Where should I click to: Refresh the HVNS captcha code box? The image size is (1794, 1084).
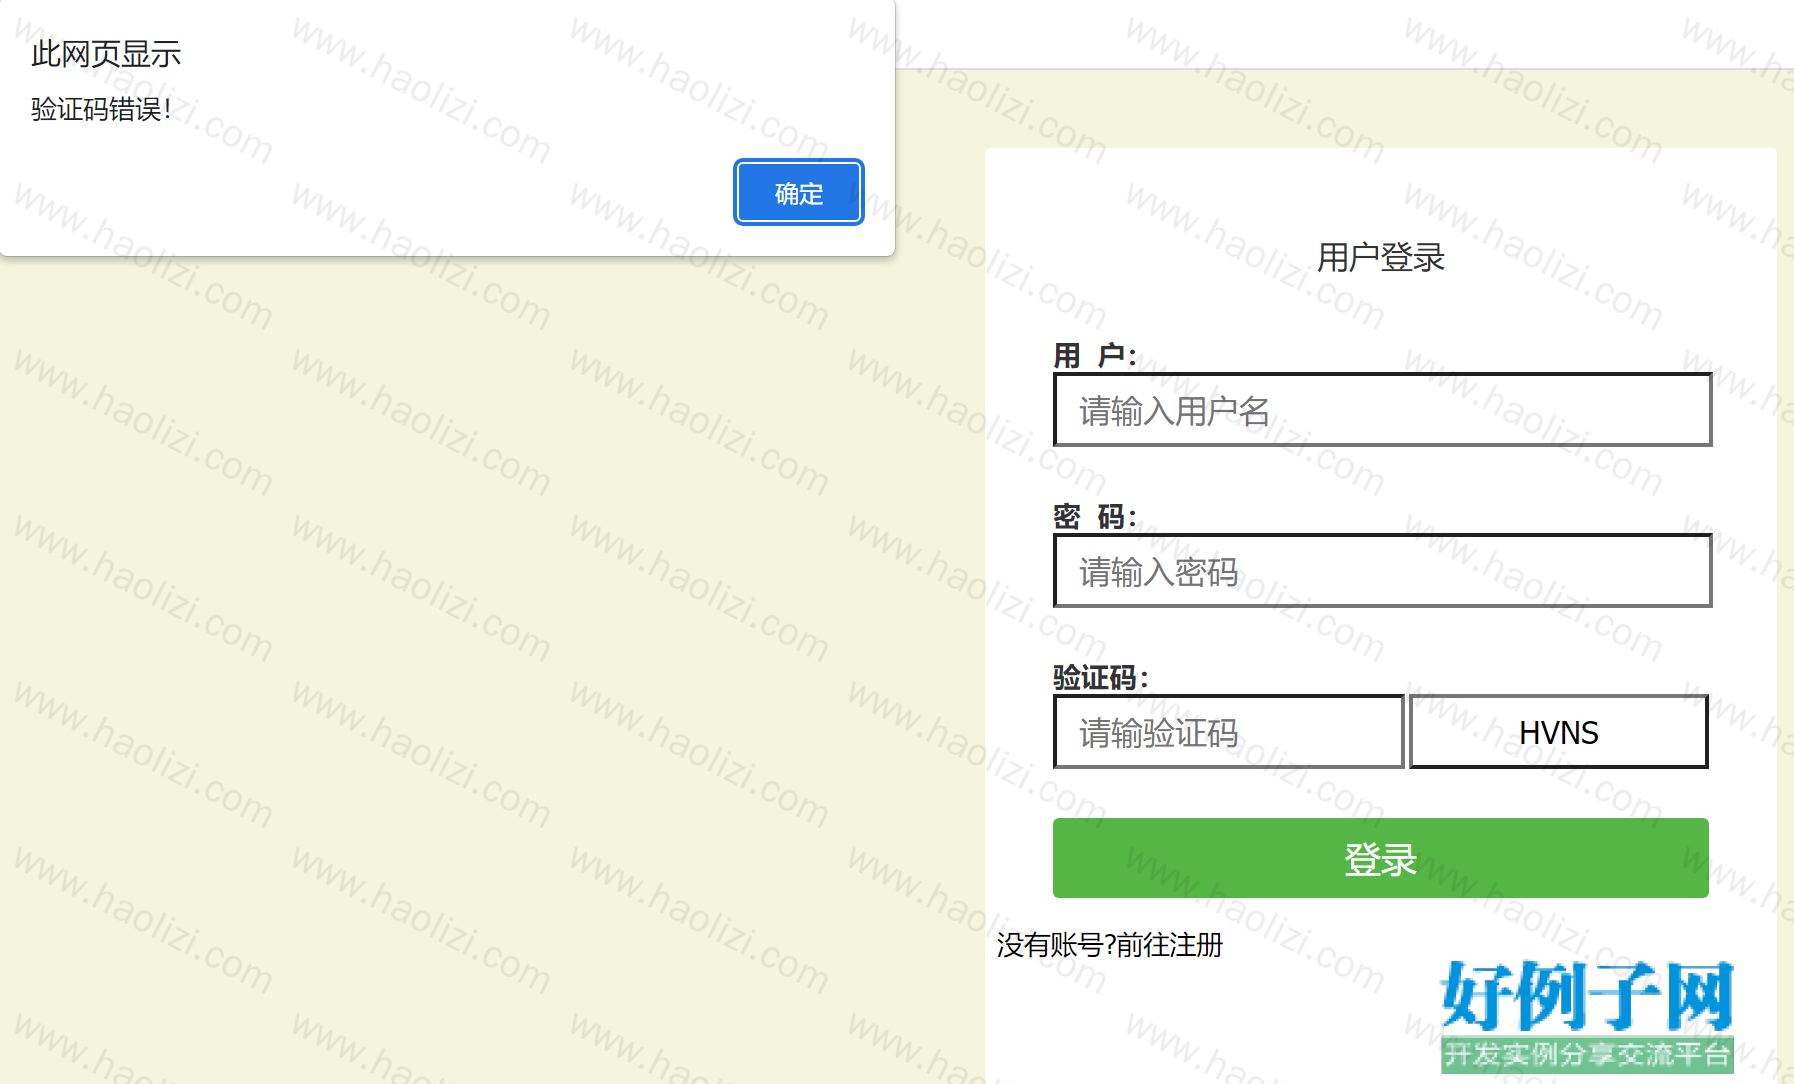[x=1558, y=732]
